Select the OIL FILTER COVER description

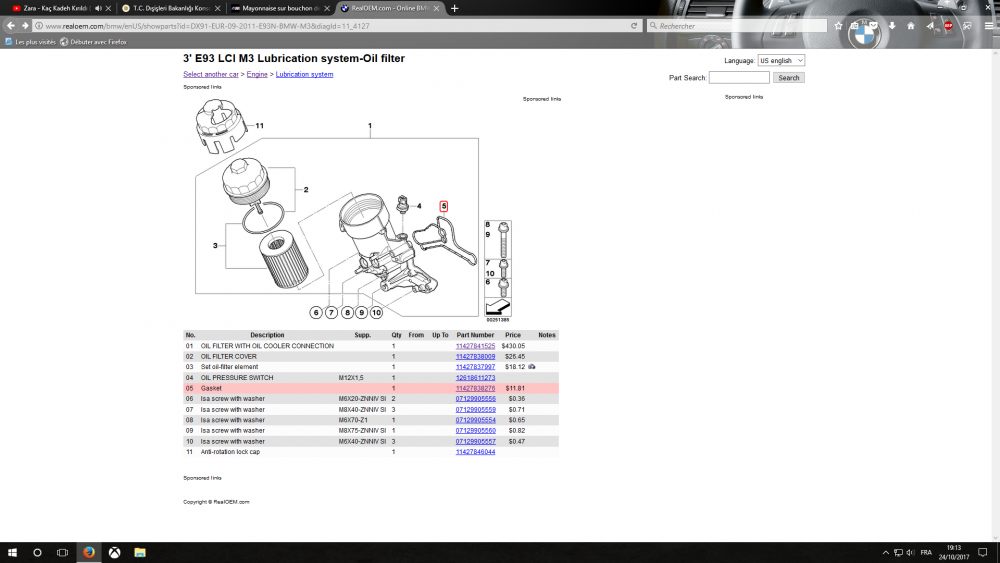pyautogui.click(x=228, y=356)
